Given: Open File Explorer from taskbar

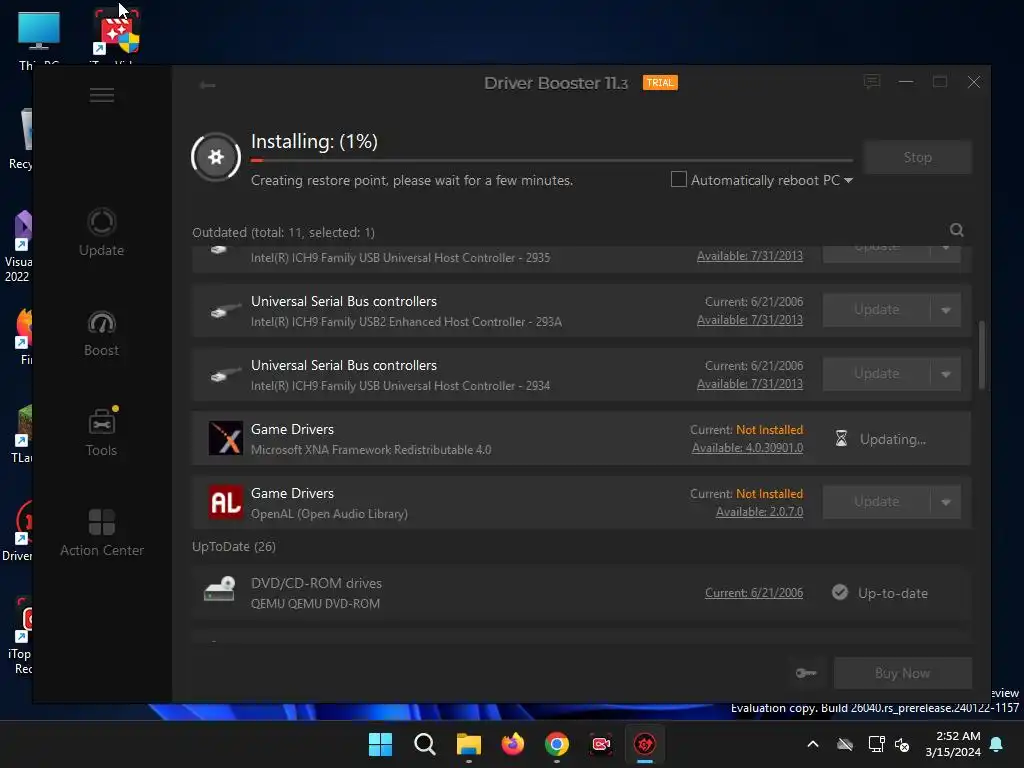Looking at the screenshot, I should [468, 744].
